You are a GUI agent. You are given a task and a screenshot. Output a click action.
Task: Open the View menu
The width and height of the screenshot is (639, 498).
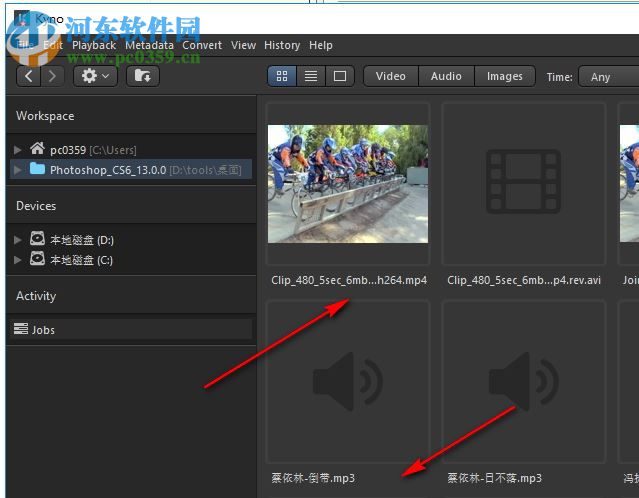[x=243, y=45]
